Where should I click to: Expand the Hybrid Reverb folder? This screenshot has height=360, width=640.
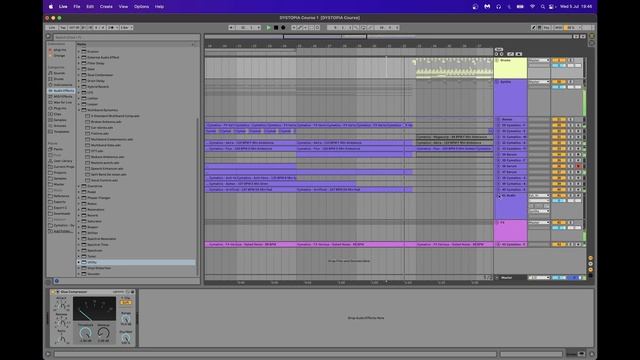pos(79,87)
